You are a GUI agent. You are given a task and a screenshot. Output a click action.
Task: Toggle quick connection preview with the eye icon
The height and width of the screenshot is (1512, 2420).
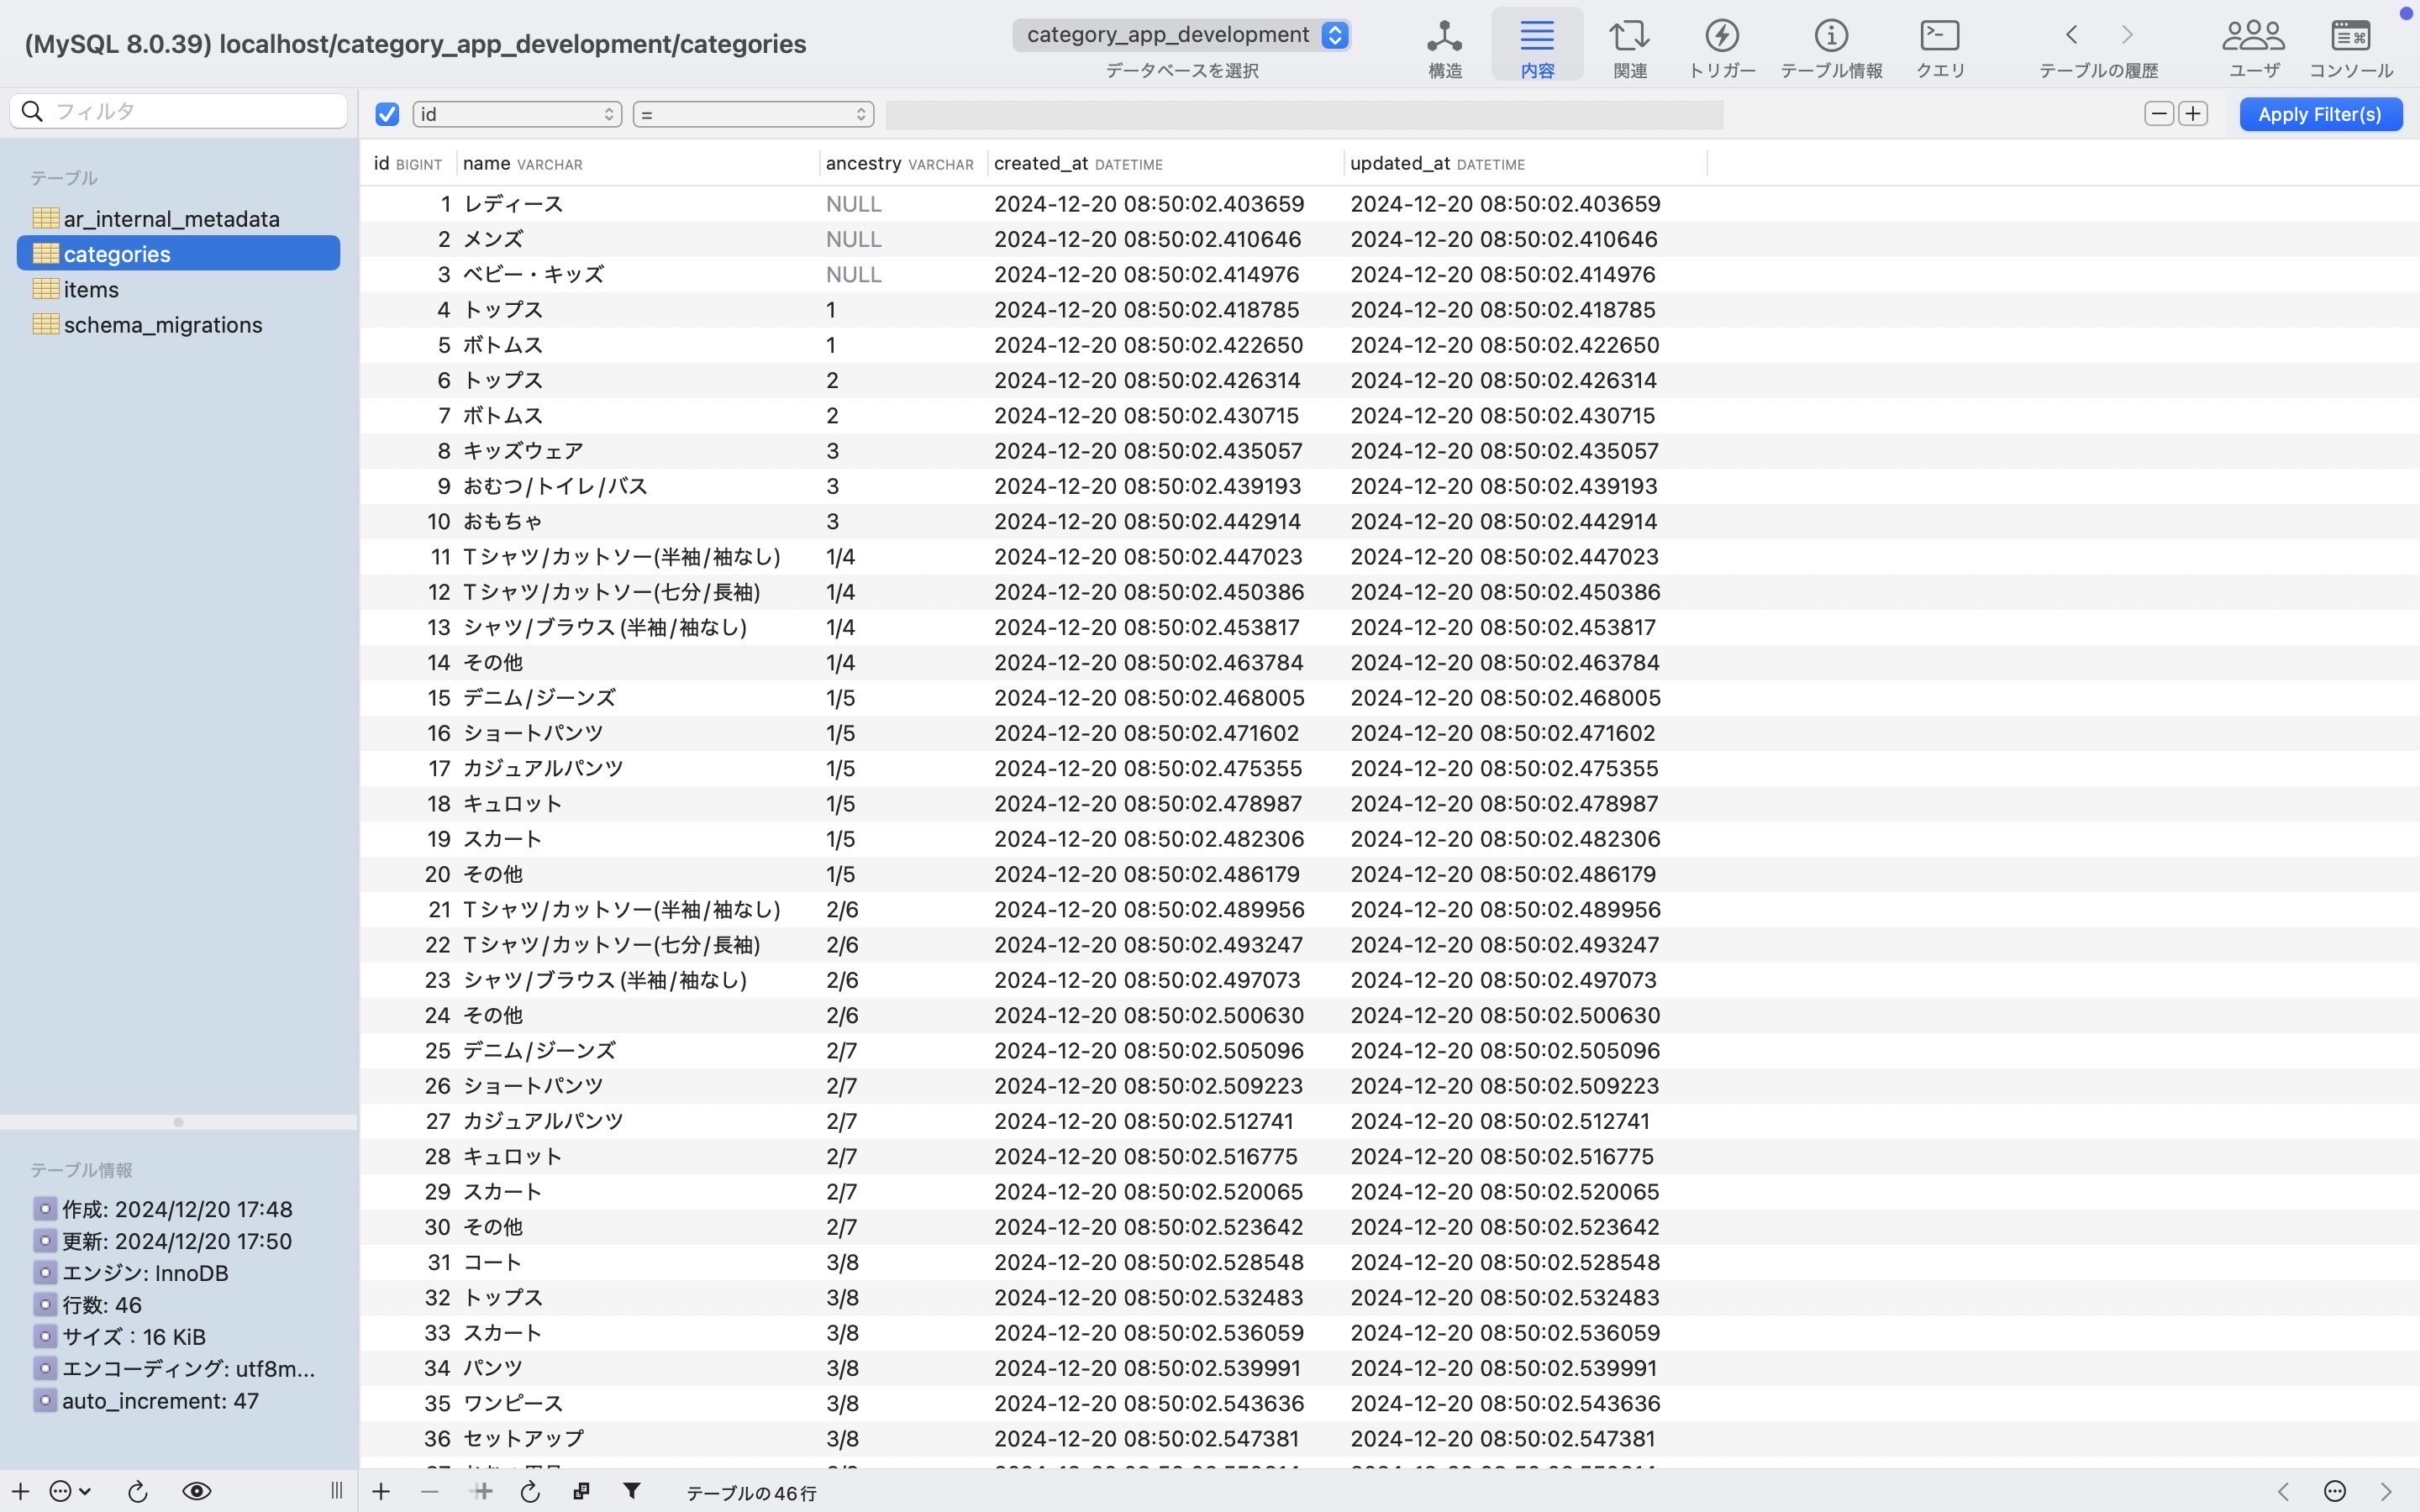point(196,1491)
